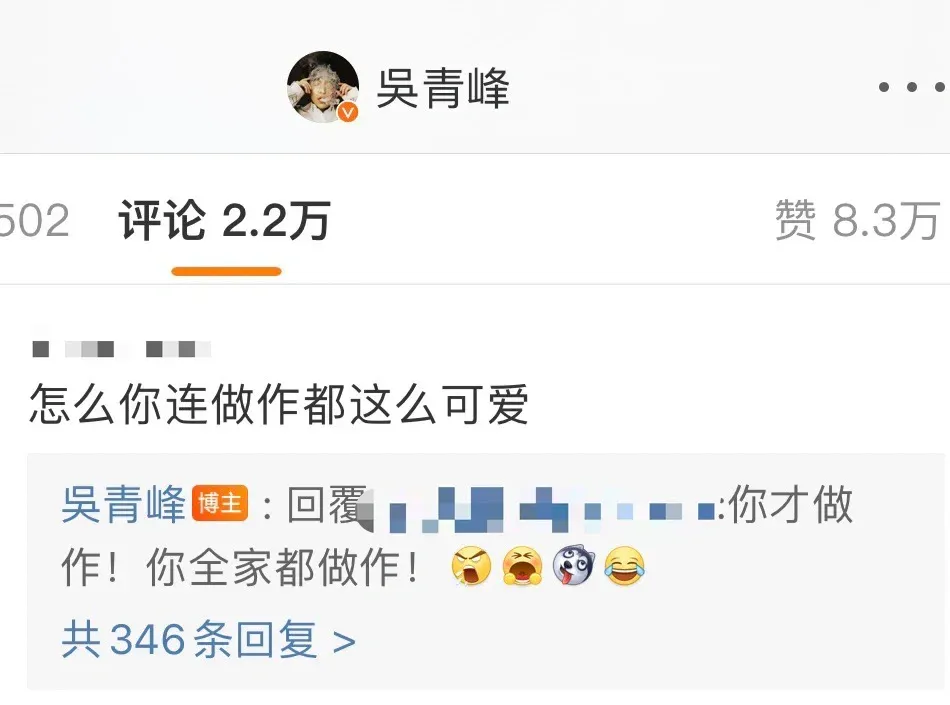Expand the 共346条回复 replies thread

click(x=208, y=640)
